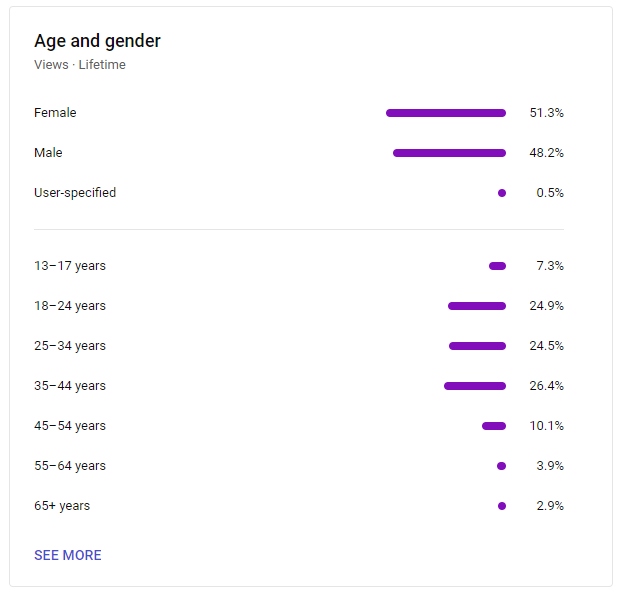Click the 45–54 years bar

(x=494, y=426)
